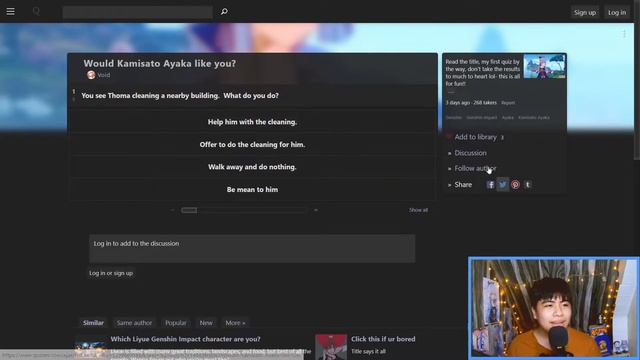Click 'Show all' questions link

[x=418, y=210]
